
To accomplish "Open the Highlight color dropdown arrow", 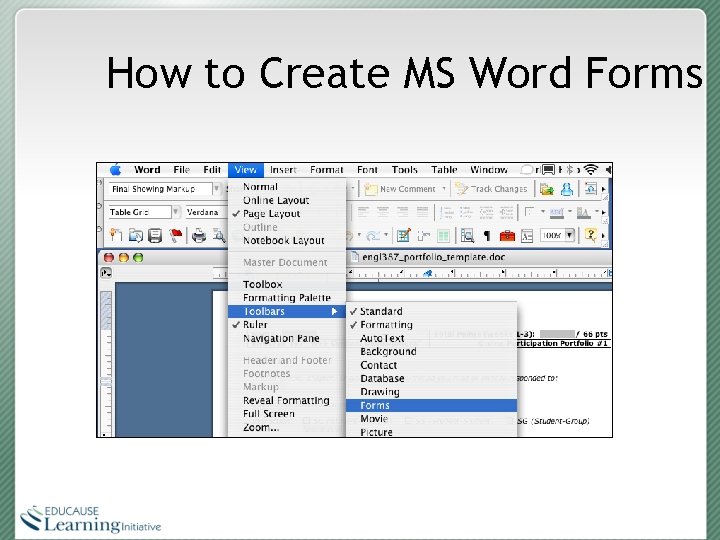I will (x=569, y=212).
